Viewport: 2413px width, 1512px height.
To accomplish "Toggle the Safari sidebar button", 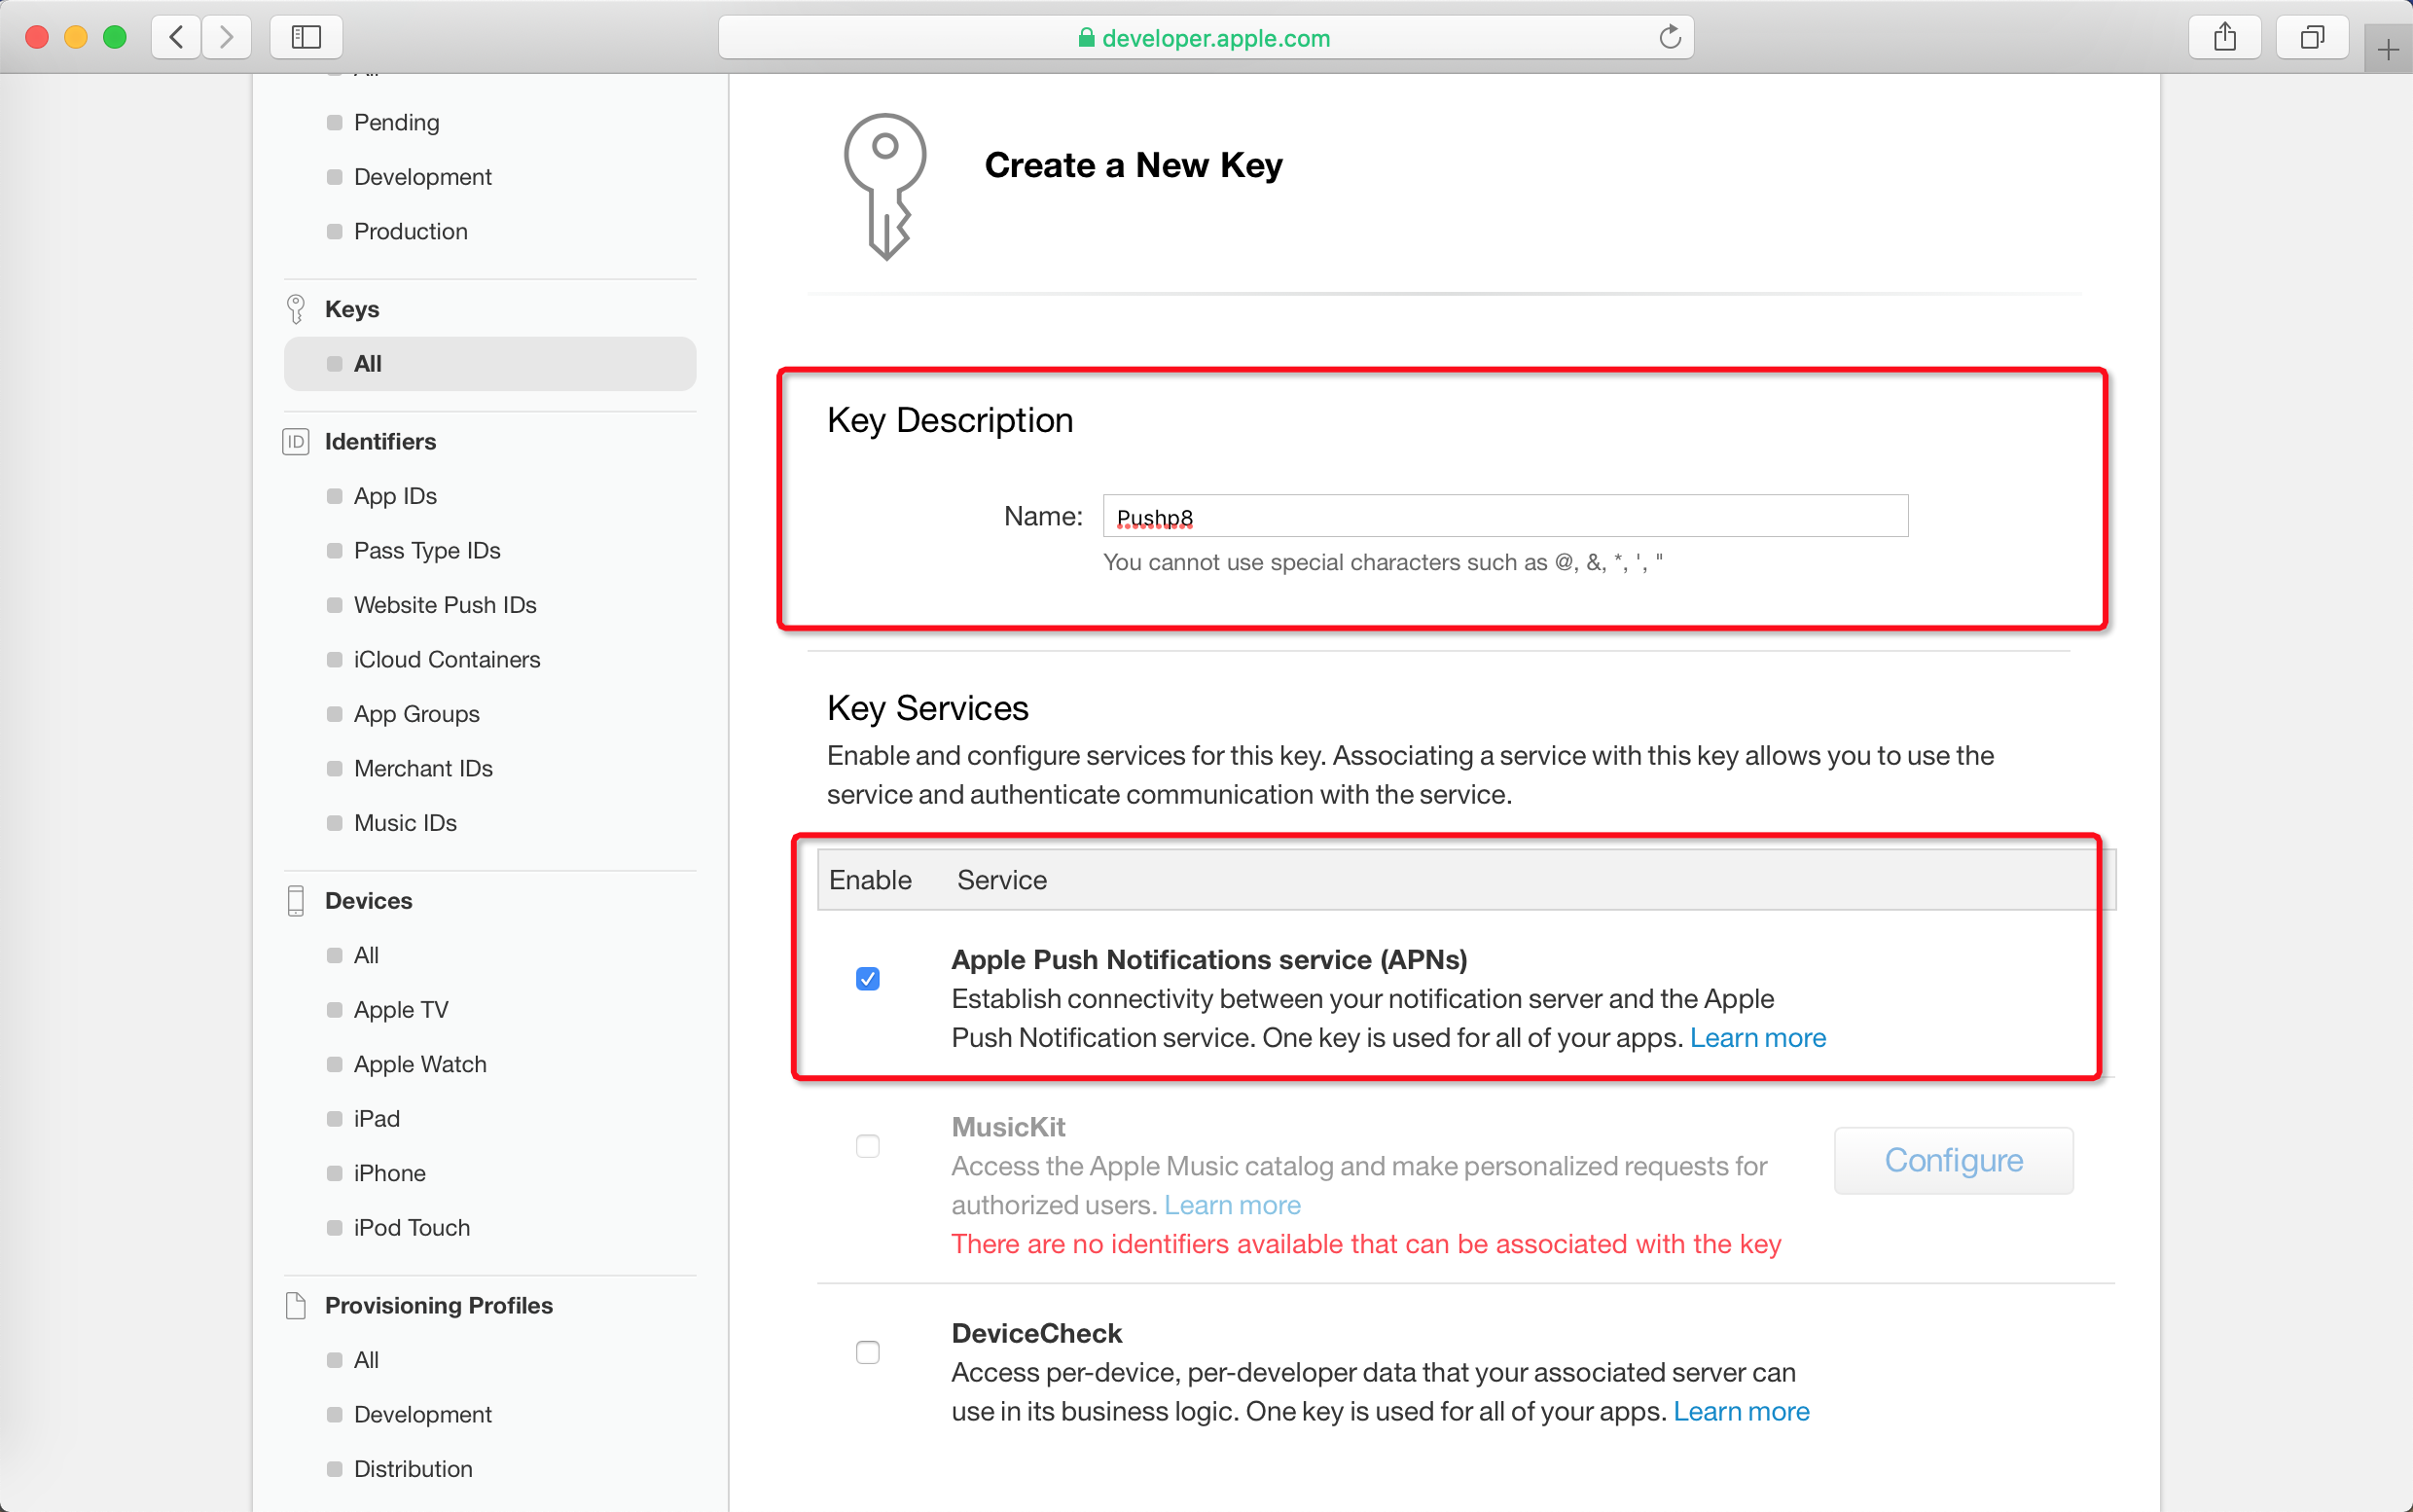I will tap(306, 38).
